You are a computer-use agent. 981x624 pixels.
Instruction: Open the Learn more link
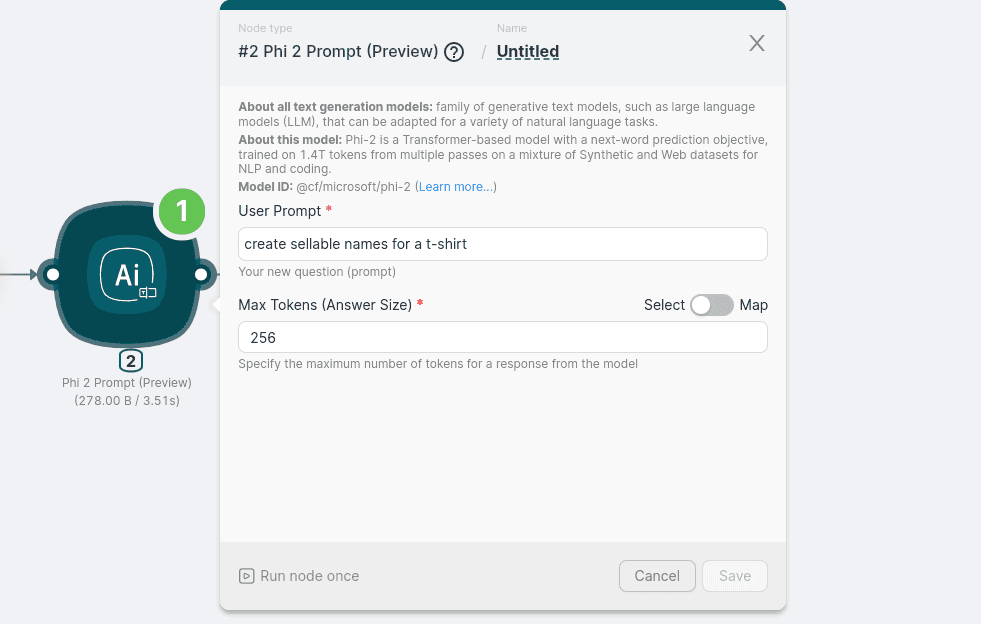(x=455, y=187)
